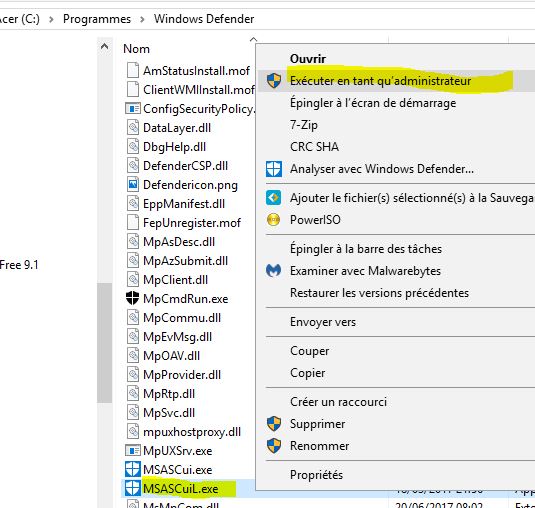Click the DataLayer.dll file icon
This screenshot has width=535, height=508.
click(x=133, y=128)
